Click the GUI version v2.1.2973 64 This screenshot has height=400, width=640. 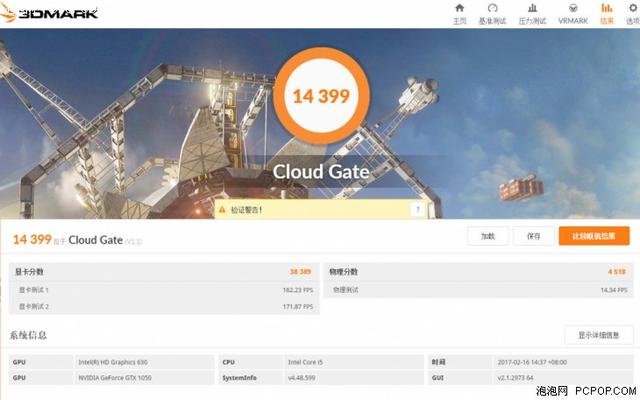tap(516, 378)
